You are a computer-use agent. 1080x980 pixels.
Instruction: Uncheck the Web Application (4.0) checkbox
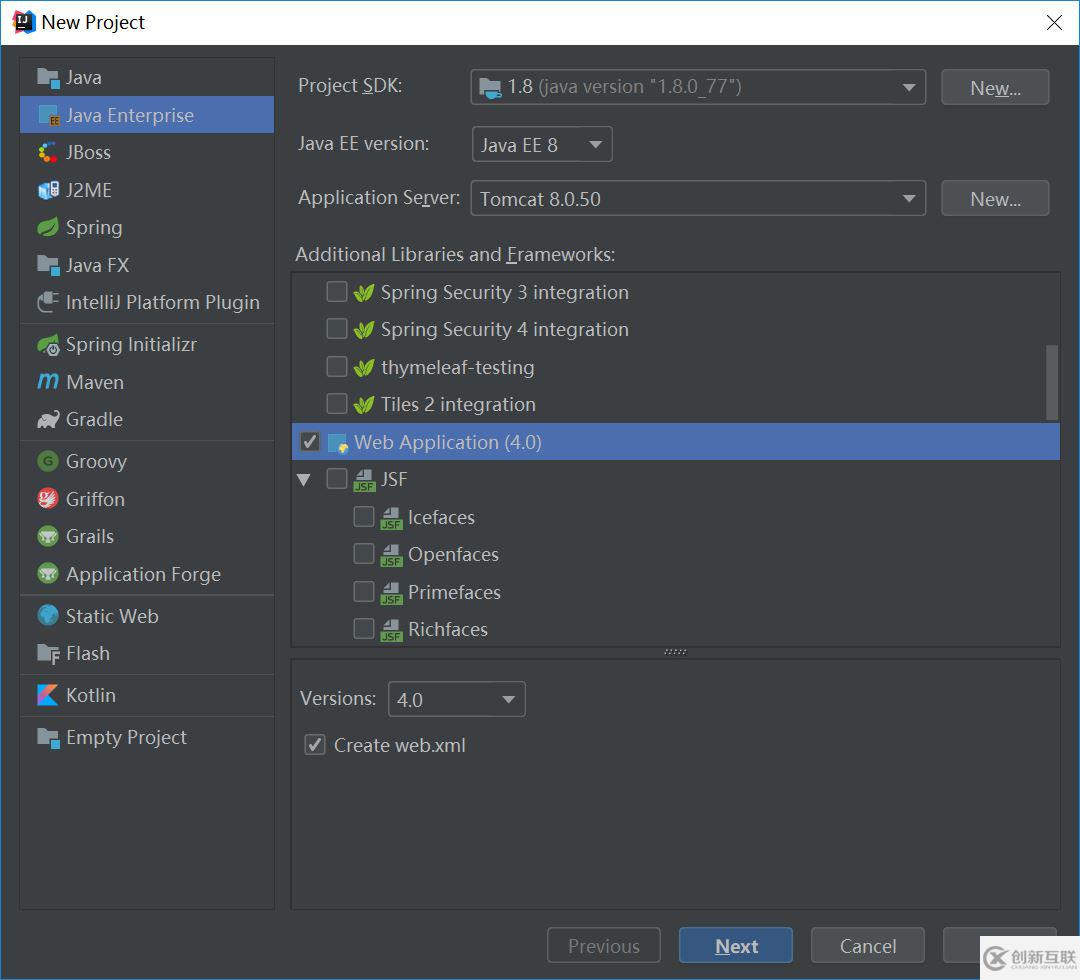310,442
